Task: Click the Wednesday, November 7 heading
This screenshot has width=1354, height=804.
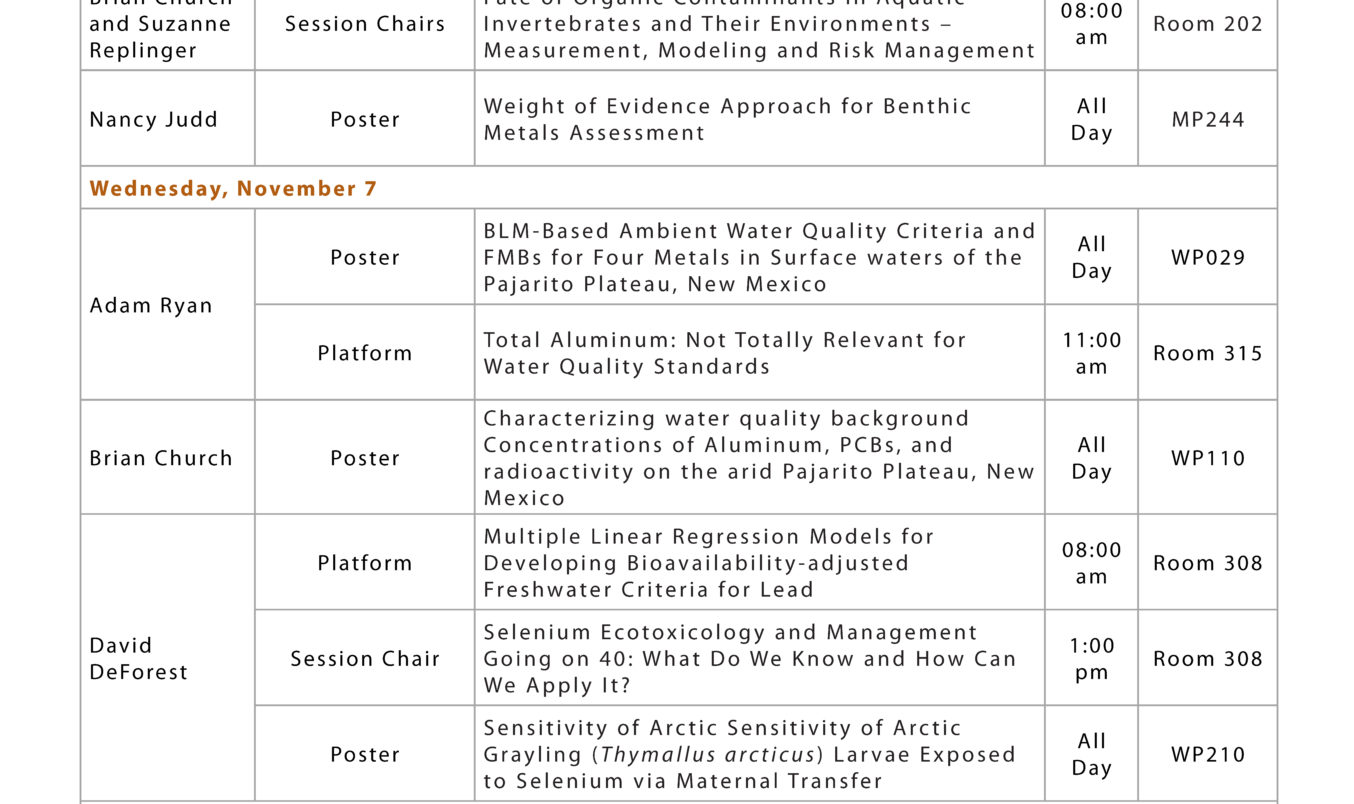Action: click(233, 188)
